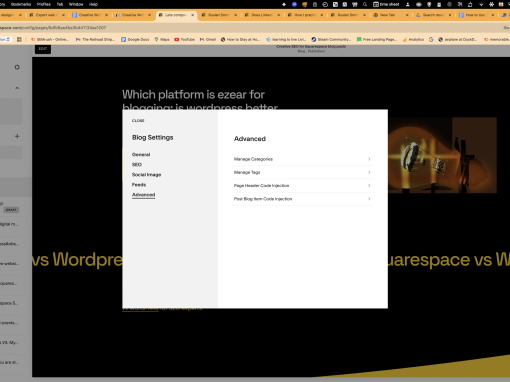Open The Railroad Strip Gmail bookmark

pyautogui.click(x=95, y=39)
